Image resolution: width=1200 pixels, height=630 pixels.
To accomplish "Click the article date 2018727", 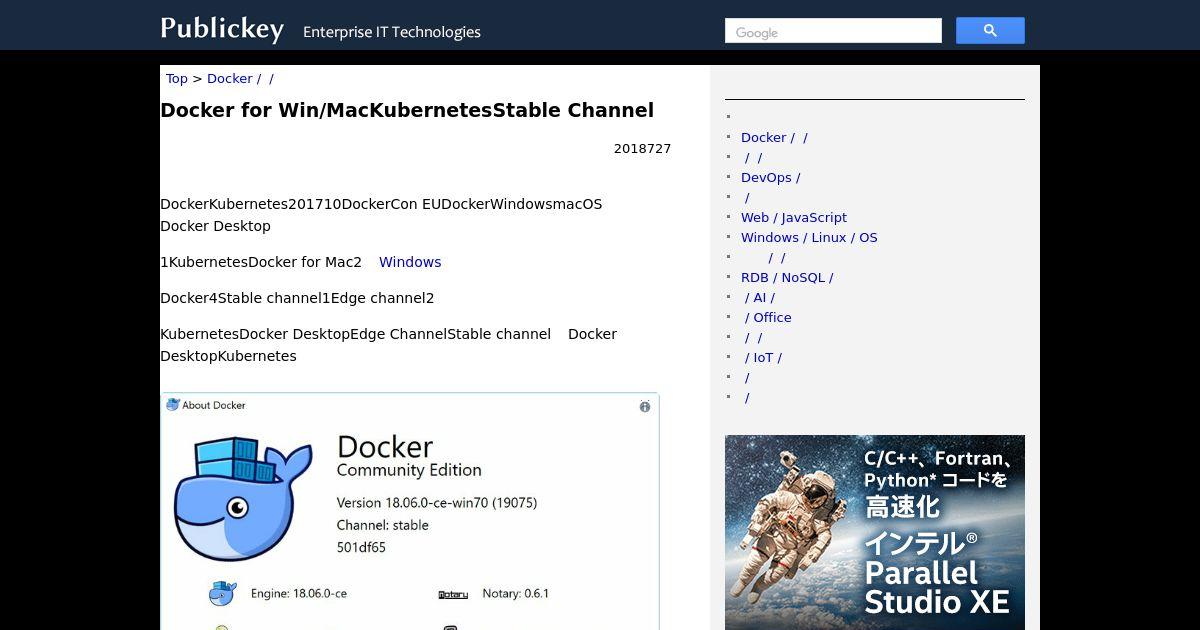I will pos(642,149).
